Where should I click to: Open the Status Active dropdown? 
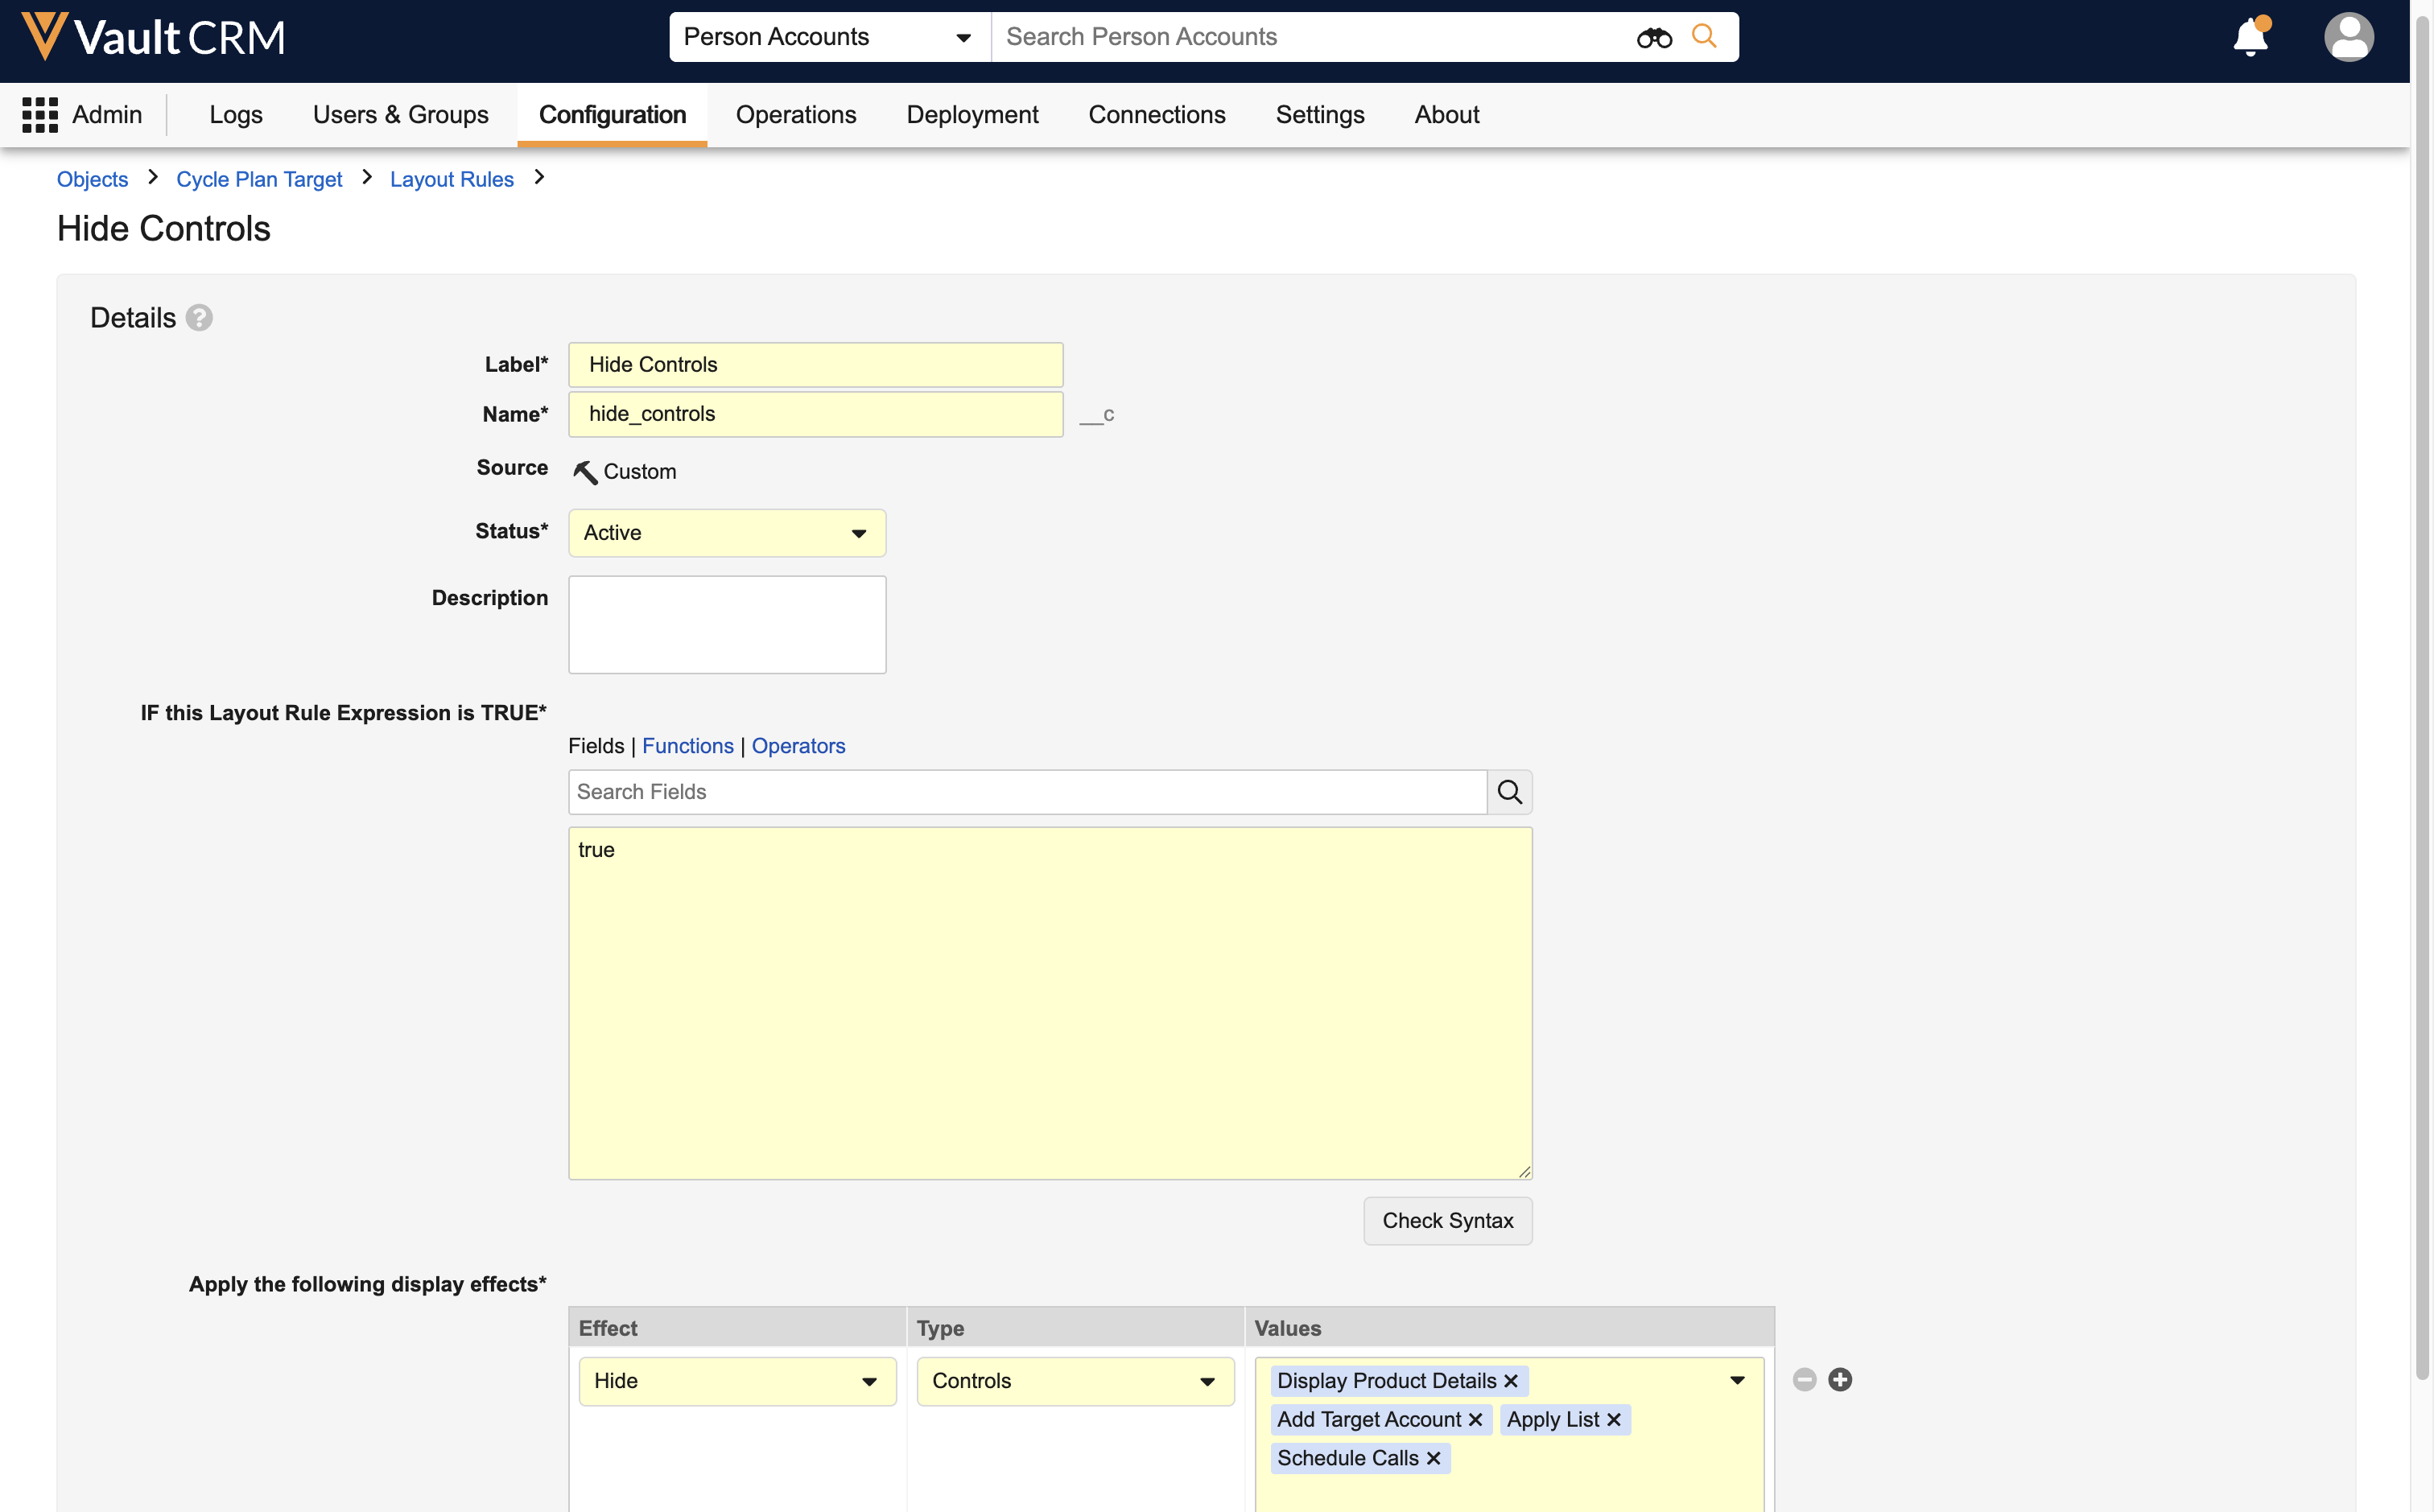click(727, 533)
